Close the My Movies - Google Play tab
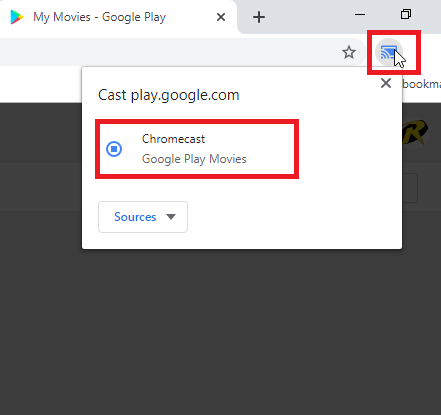 221,17
